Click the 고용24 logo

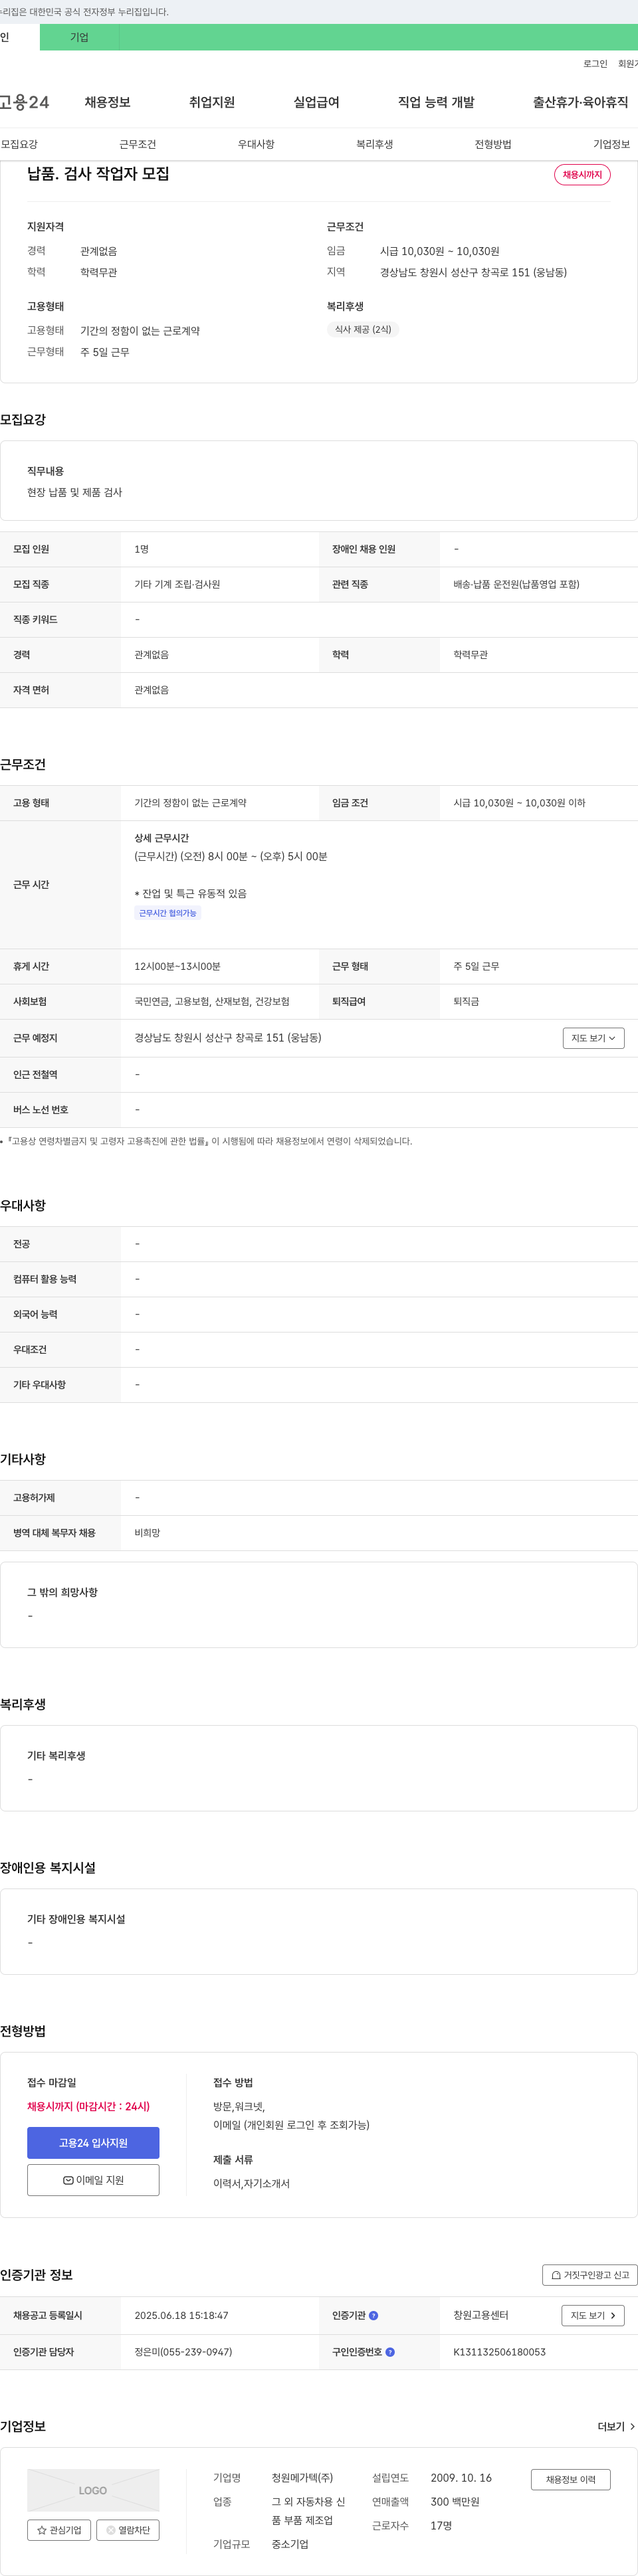[24, 102]
